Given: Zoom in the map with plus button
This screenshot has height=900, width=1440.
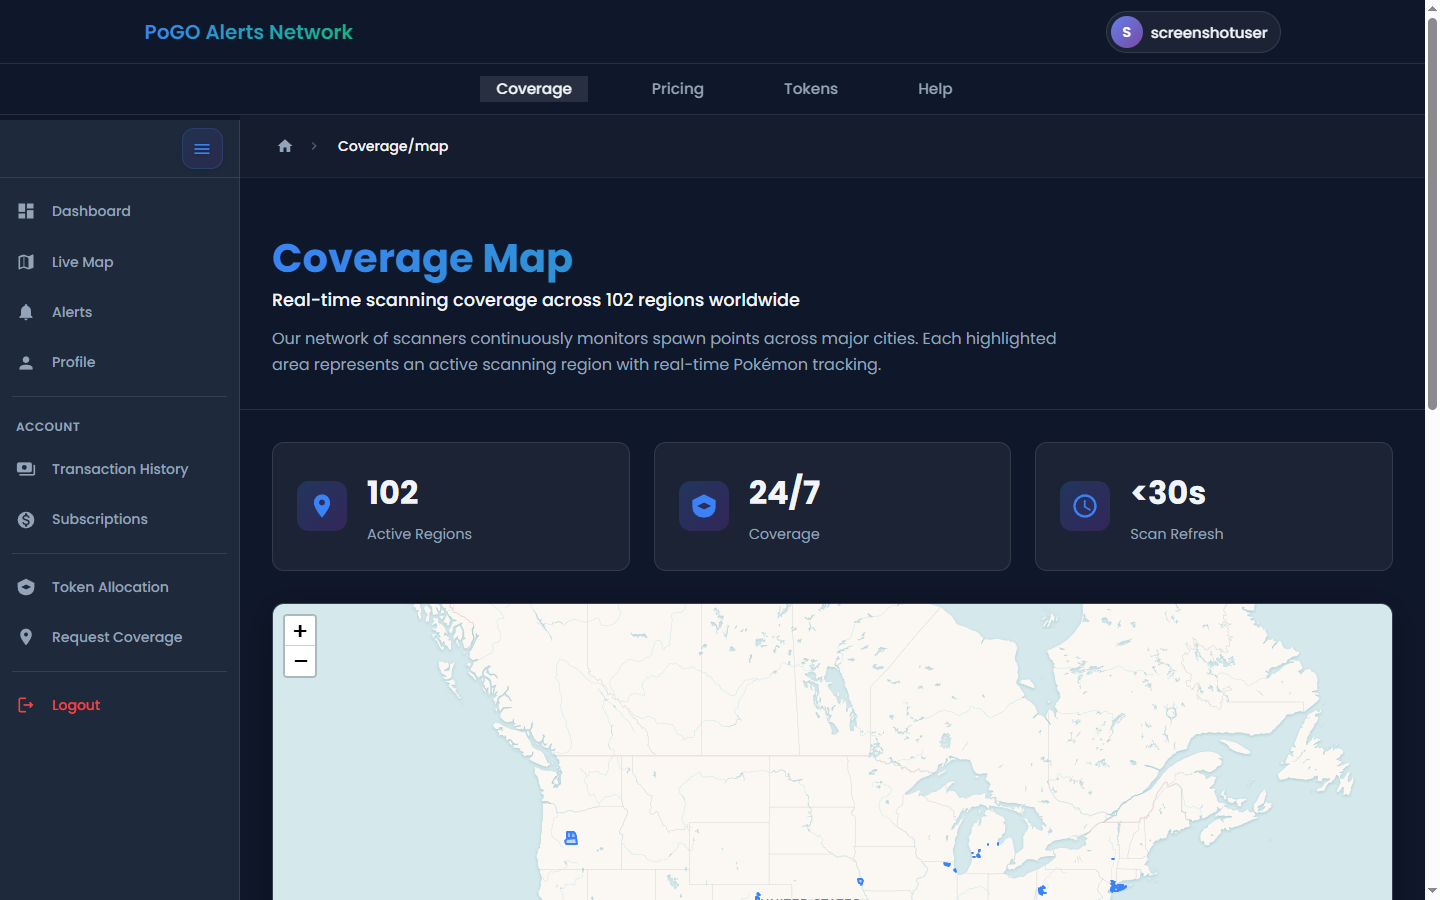Looking at the screenshot, I should (x=300, y=630).
